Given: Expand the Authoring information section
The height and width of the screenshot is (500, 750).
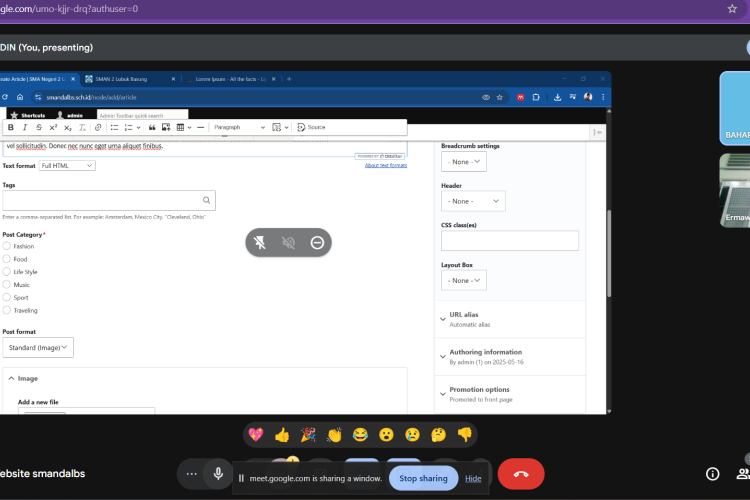Looking at the screenshot, I should coord(485,352).
